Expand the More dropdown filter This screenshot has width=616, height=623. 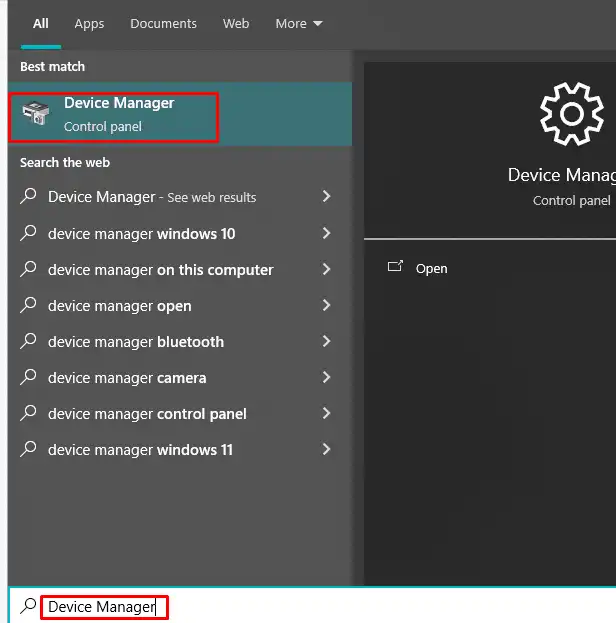[299, 23]
